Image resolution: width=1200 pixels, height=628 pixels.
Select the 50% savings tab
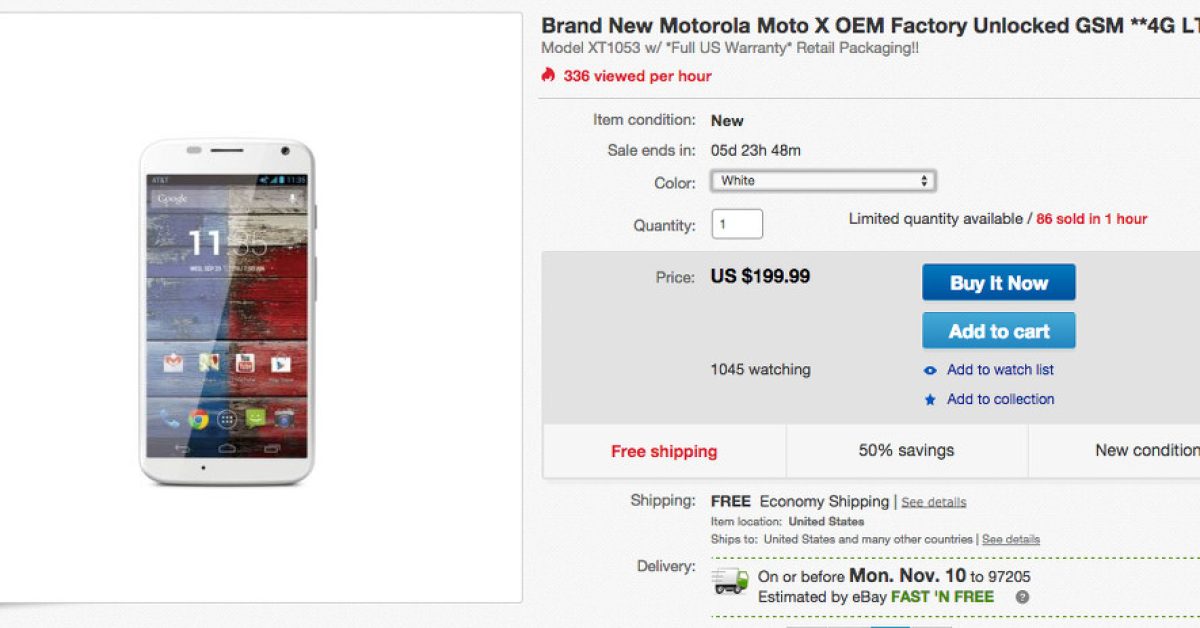(x=906, y=451)
